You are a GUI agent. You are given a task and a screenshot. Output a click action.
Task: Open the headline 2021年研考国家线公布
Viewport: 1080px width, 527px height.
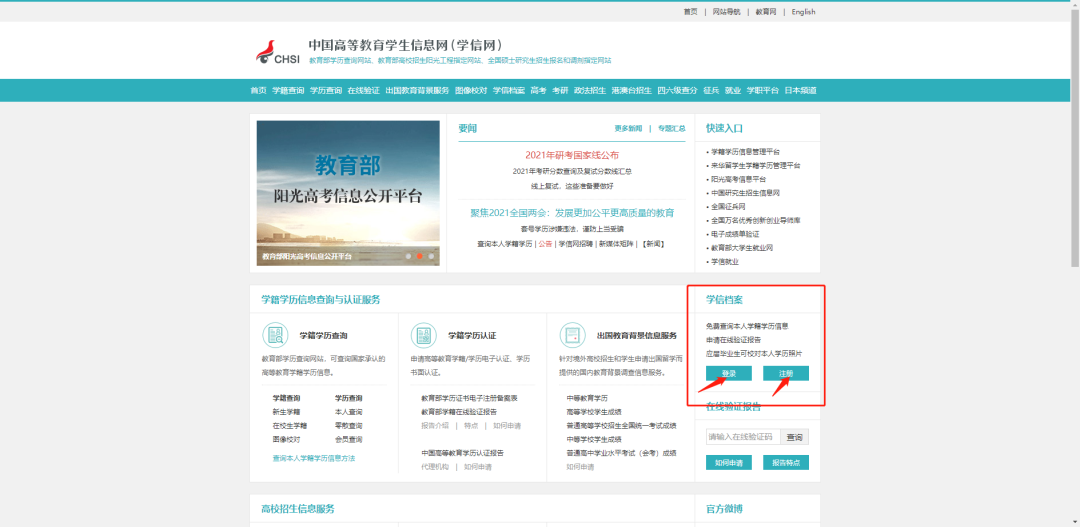572,156
